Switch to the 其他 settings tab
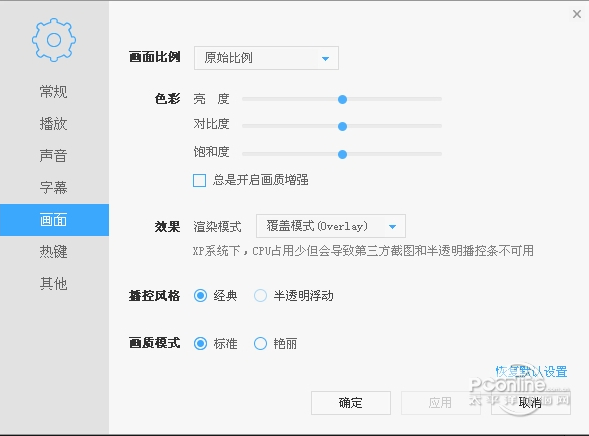This screenshot has height=436, width=589. tap(54, 284)
